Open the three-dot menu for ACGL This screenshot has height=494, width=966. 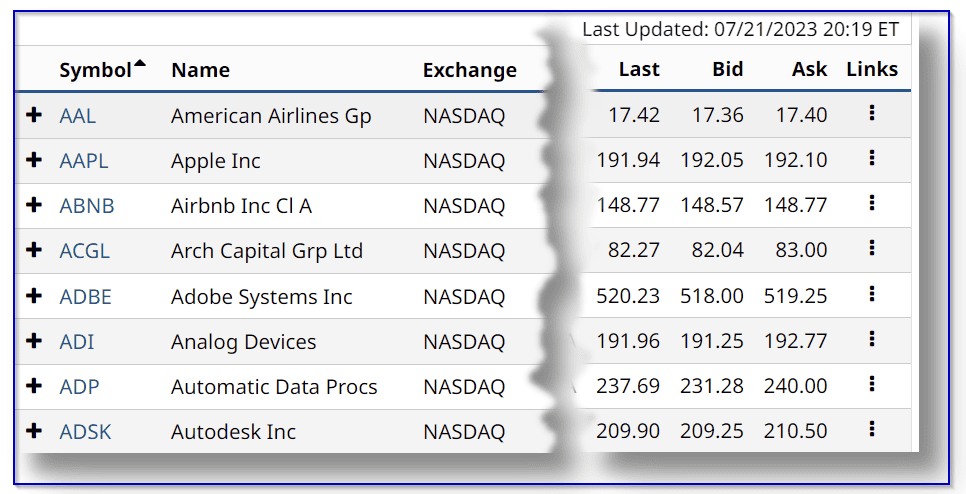click(872, 249)
